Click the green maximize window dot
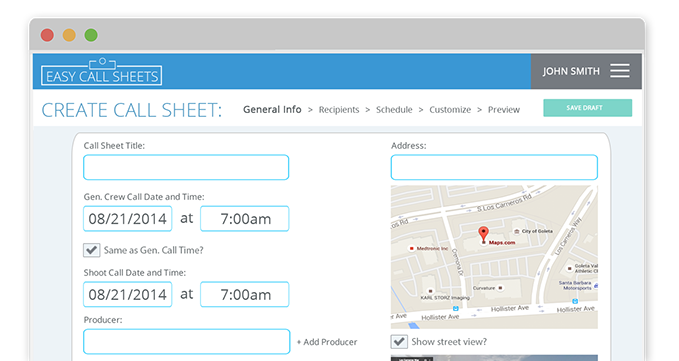The height and width of the screenshot is (361, 679). click(x=91, y=35)
